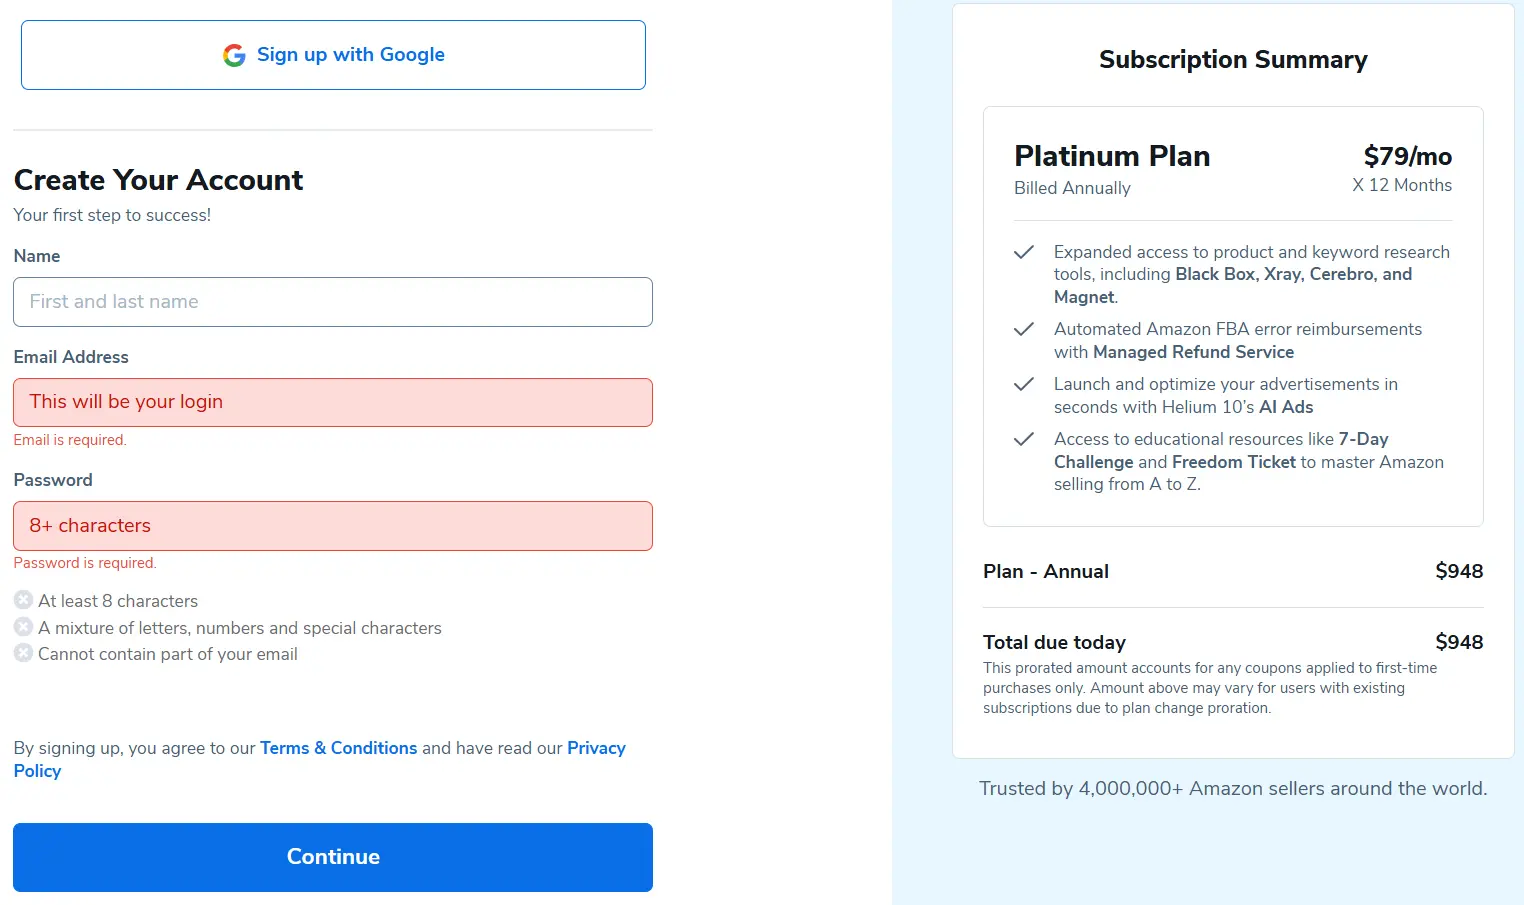Open the Privacy Policy link

pyautogui.click(x=596, y=747)
